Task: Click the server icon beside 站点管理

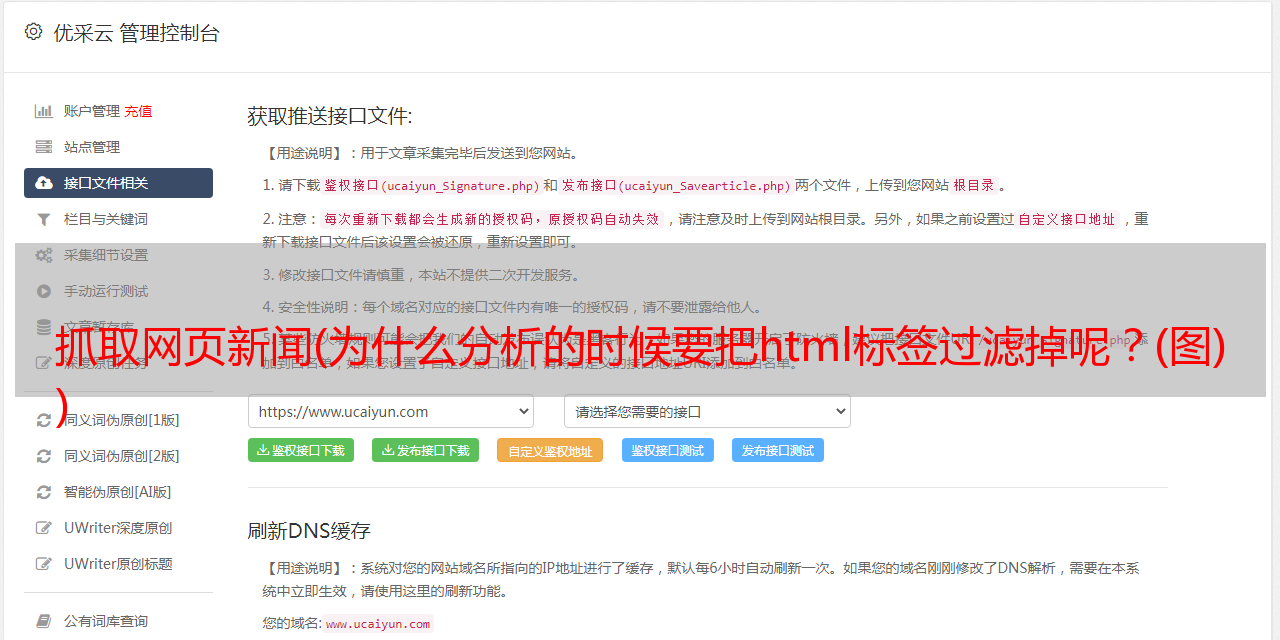Action: tap(44, 147)
